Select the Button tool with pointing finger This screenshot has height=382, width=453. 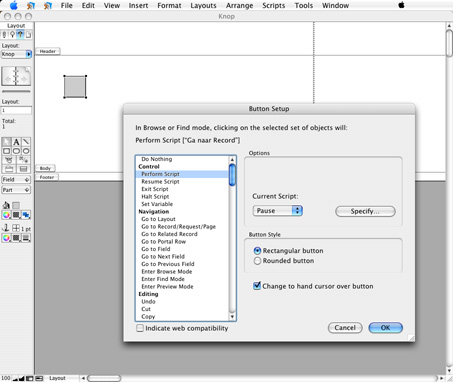click(x=8, y=160)
